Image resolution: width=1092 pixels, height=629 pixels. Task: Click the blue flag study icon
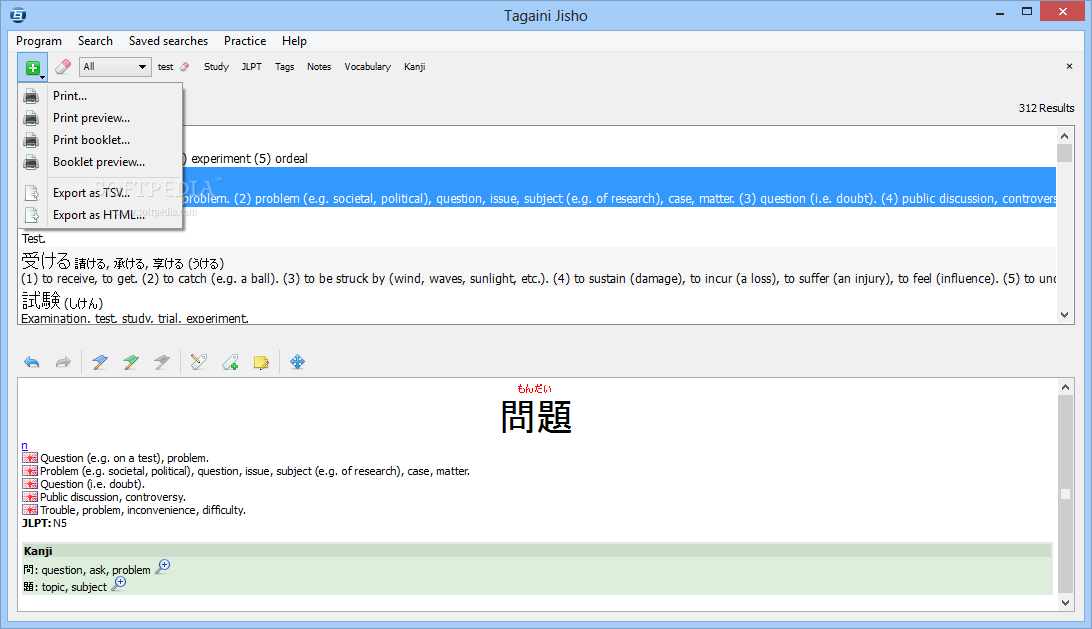pos(100,362)
